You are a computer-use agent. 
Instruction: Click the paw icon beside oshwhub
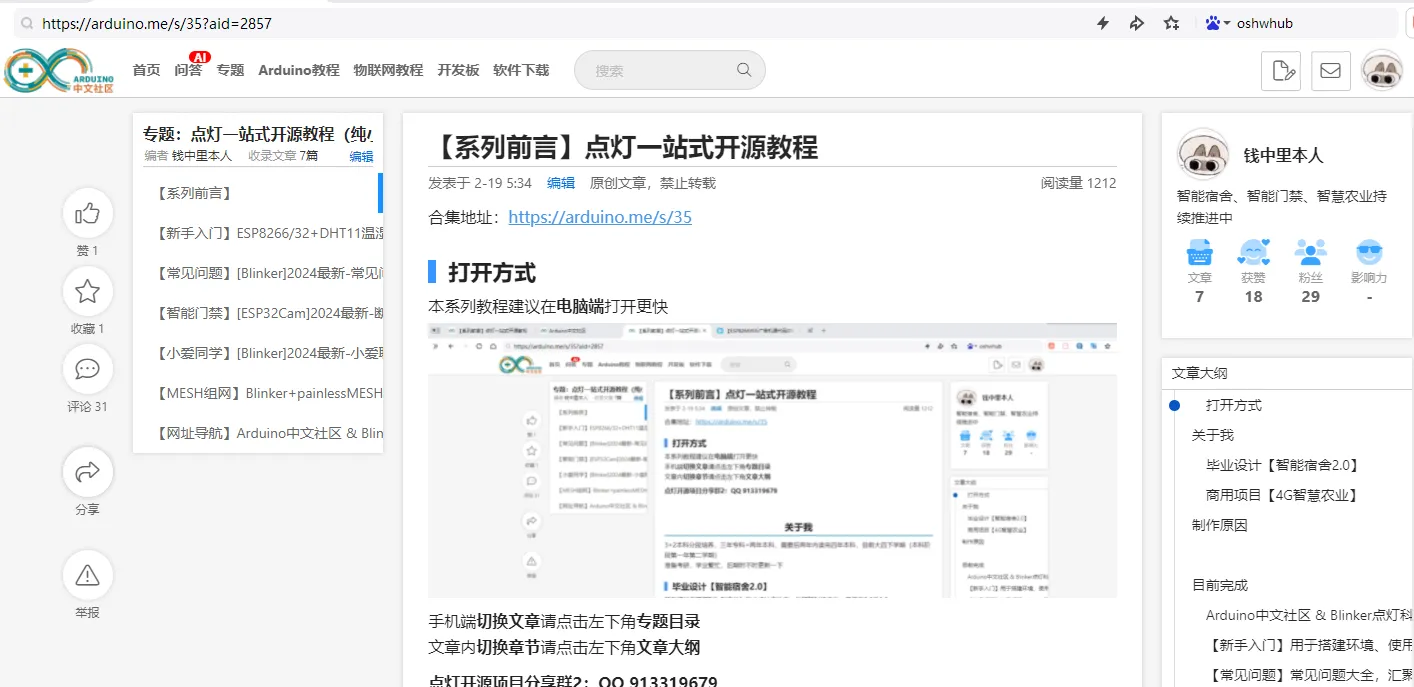pos(1213,23)
